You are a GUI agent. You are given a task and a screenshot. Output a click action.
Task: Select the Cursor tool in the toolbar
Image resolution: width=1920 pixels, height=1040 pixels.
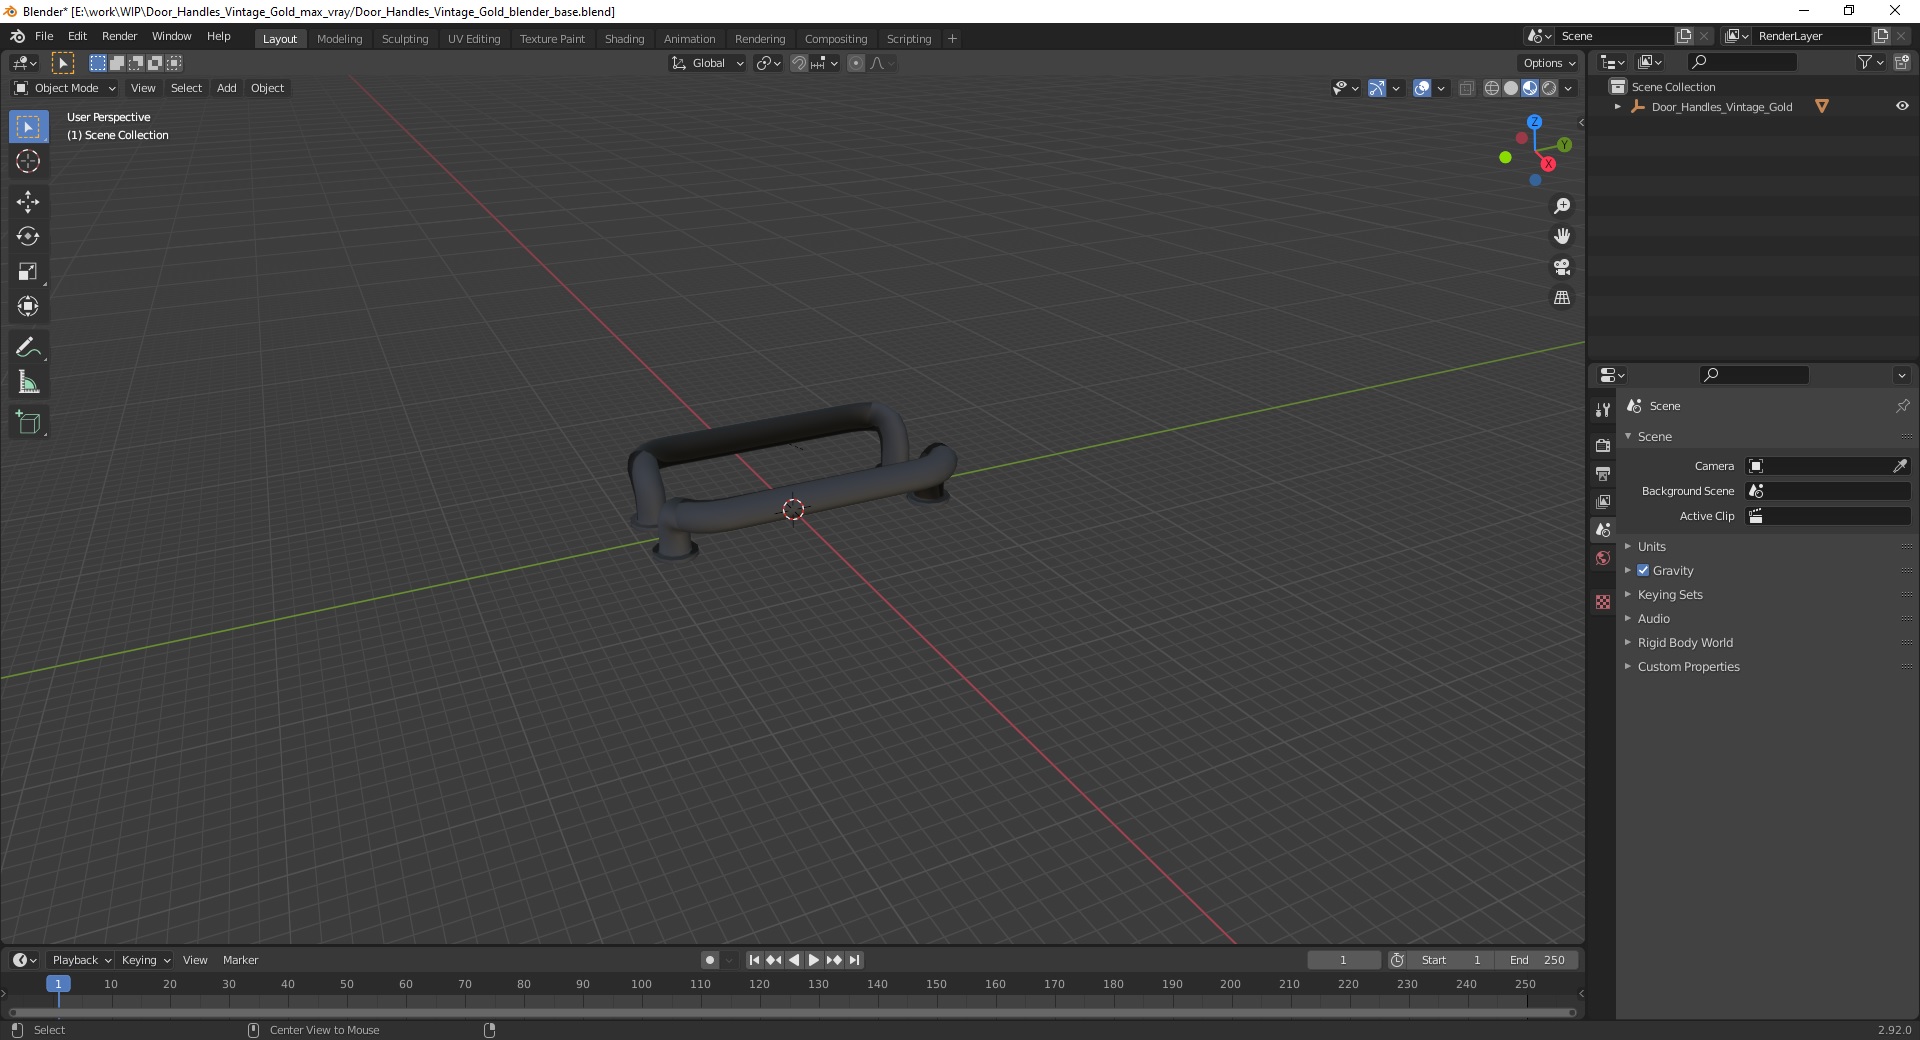(x=28, y=161)
